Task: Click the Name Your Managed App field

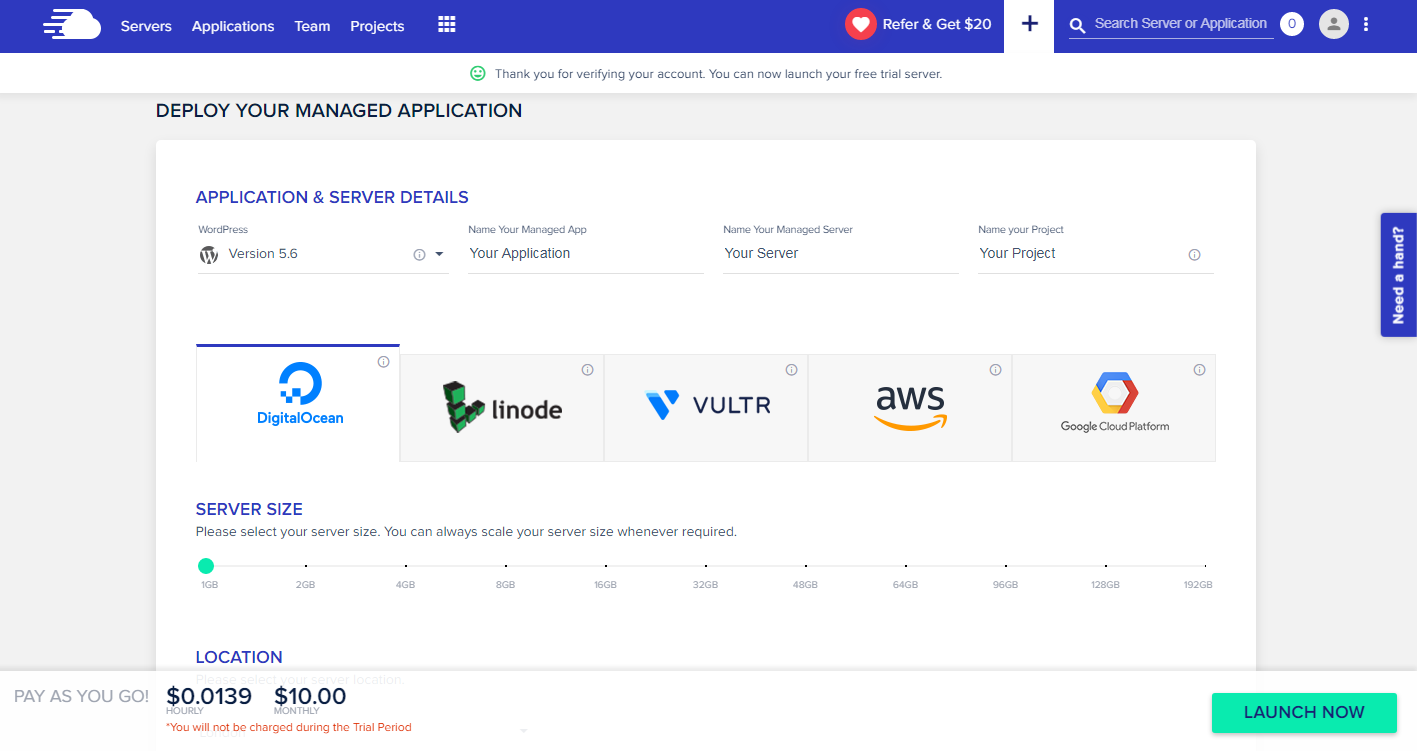Action: 586,254
